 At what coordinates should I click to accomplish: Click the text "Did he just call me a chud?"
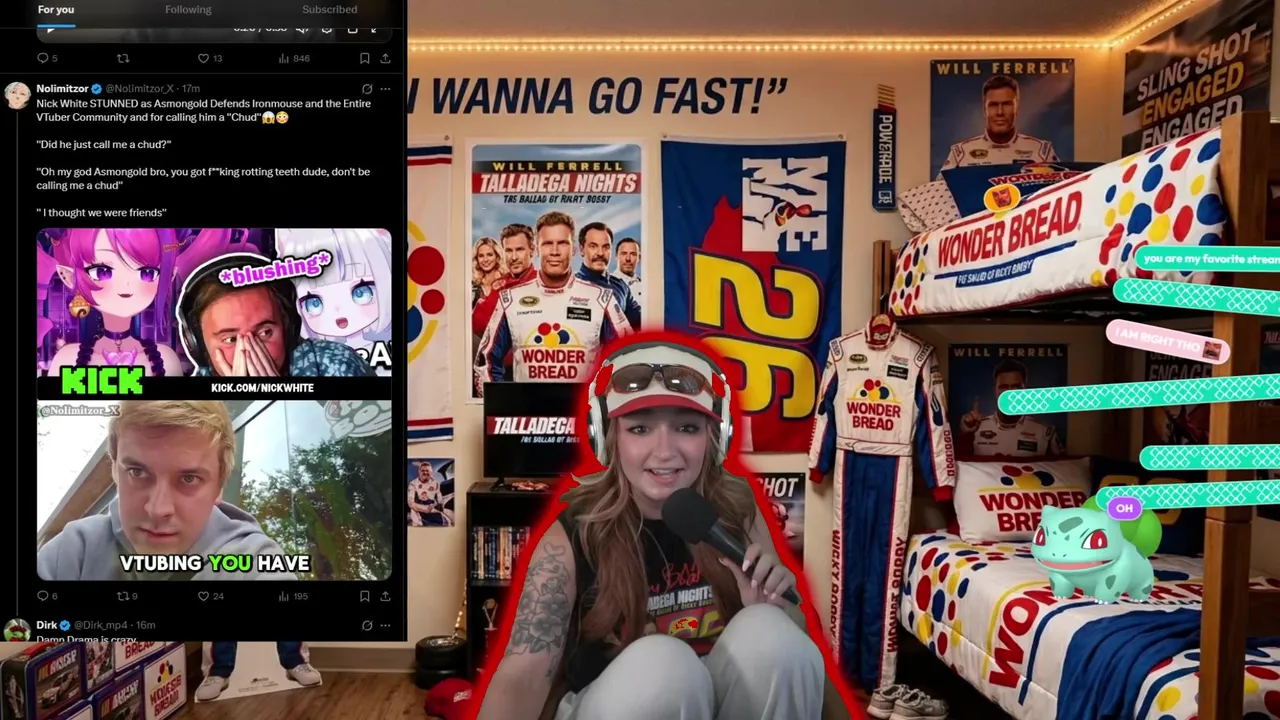pos(104,144)
